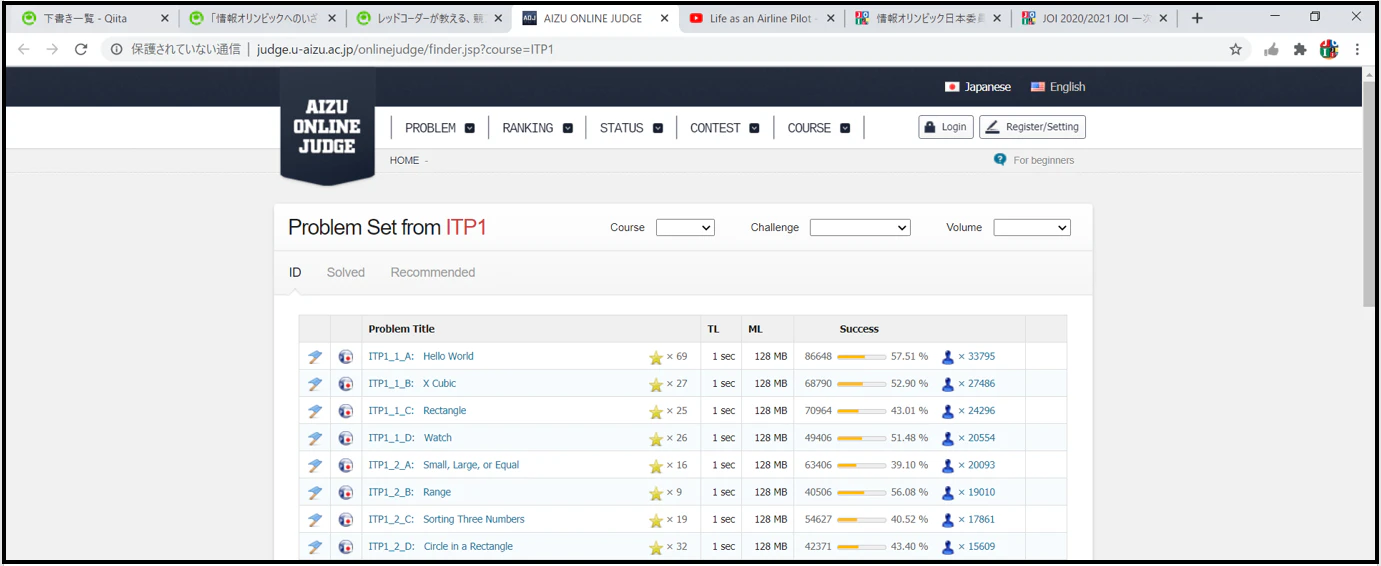1381x566 pixels.
Task: Go to the HOME breadcrumb link
Action: tap(404, 160)
